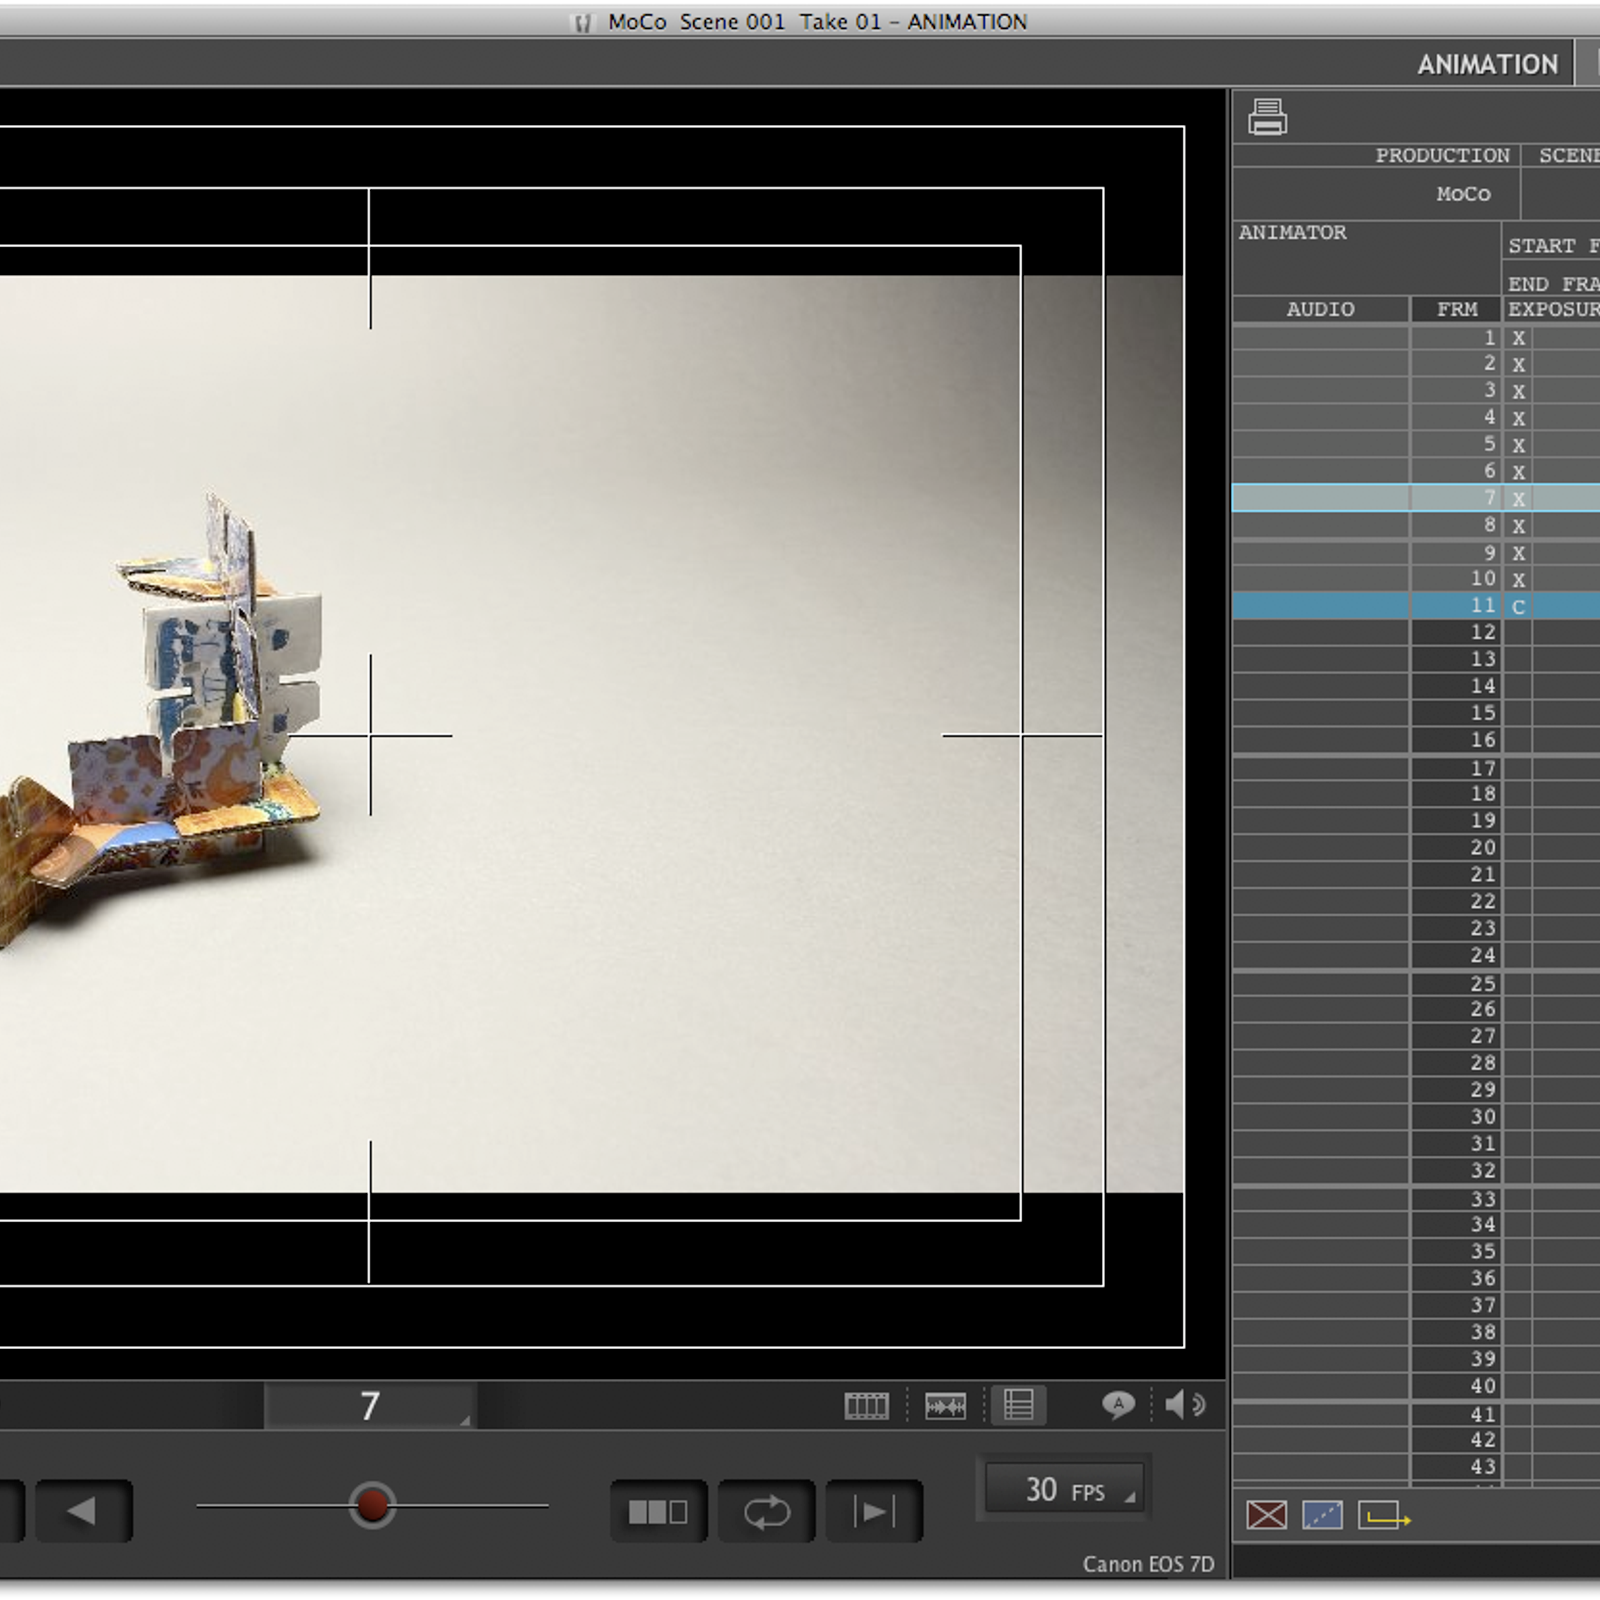The width and height of the screenshot is (1600, 1600).
Task: Click the blue dashed-line hold frame icon
Action: click(x=1322, y=1515)
